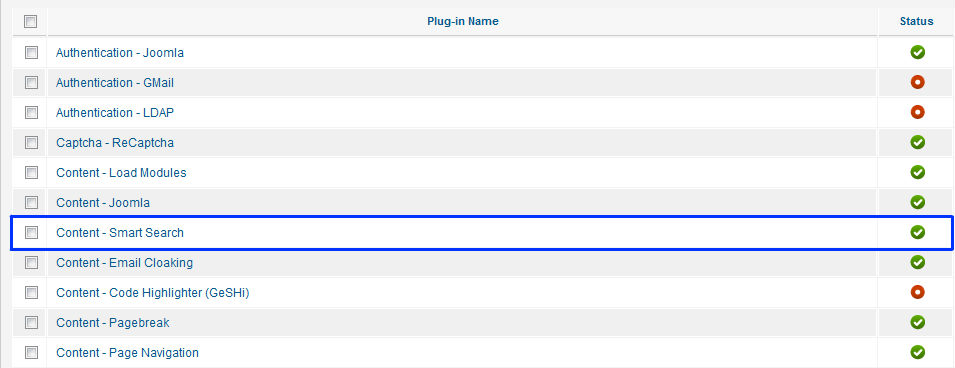Disable the Authentication - Joomla status icon
955x368 pixels.
coord(917,52)
